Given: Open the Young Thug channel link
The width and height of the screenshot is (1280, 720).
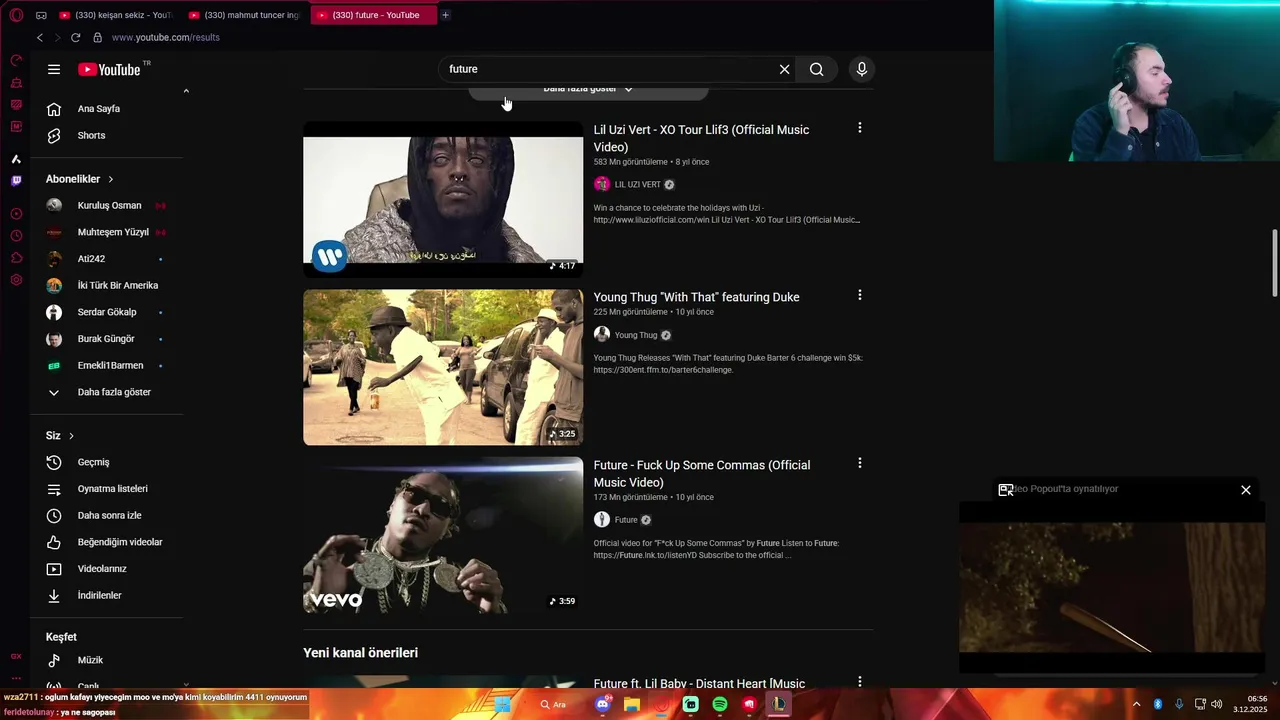Looking at the screenshot, I should point(636,335).
